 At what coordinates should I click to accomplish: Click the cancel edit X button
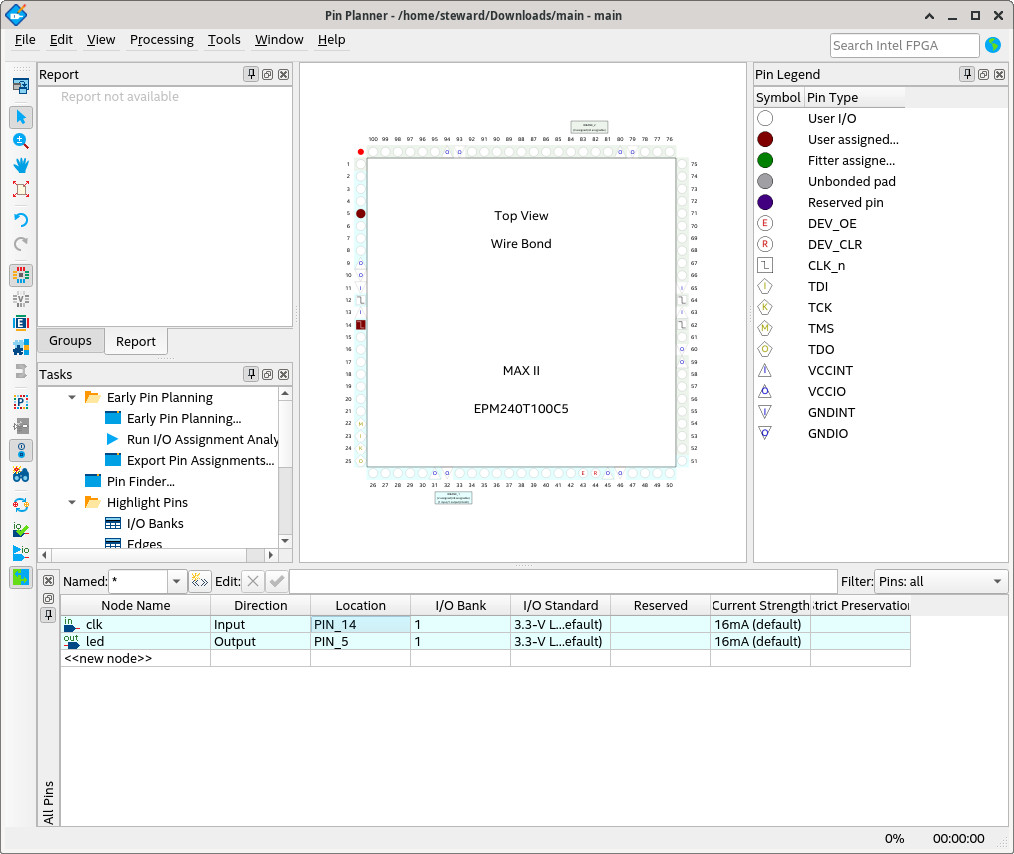(253, 581)
